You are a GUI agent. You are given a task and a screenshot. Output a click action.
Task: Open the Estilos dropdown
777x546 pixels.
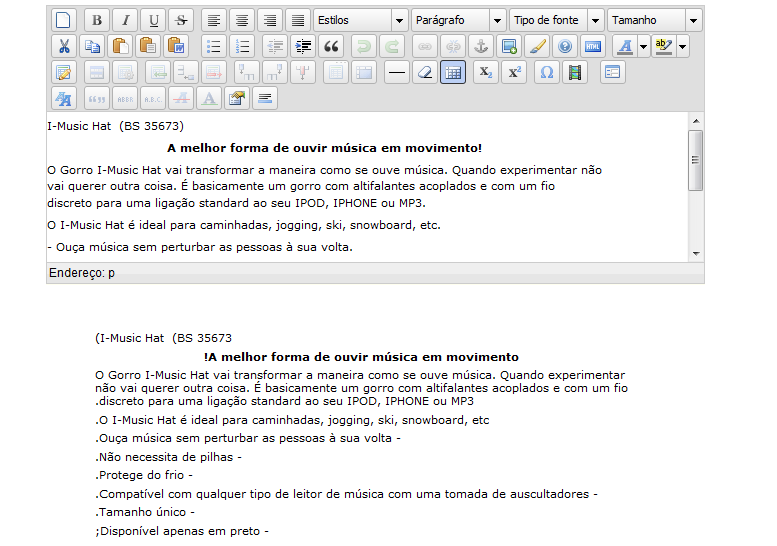(x=361, y=20)
